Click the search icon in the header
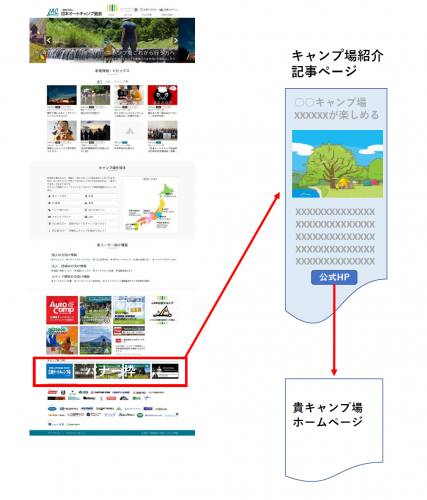 (136, 10)
